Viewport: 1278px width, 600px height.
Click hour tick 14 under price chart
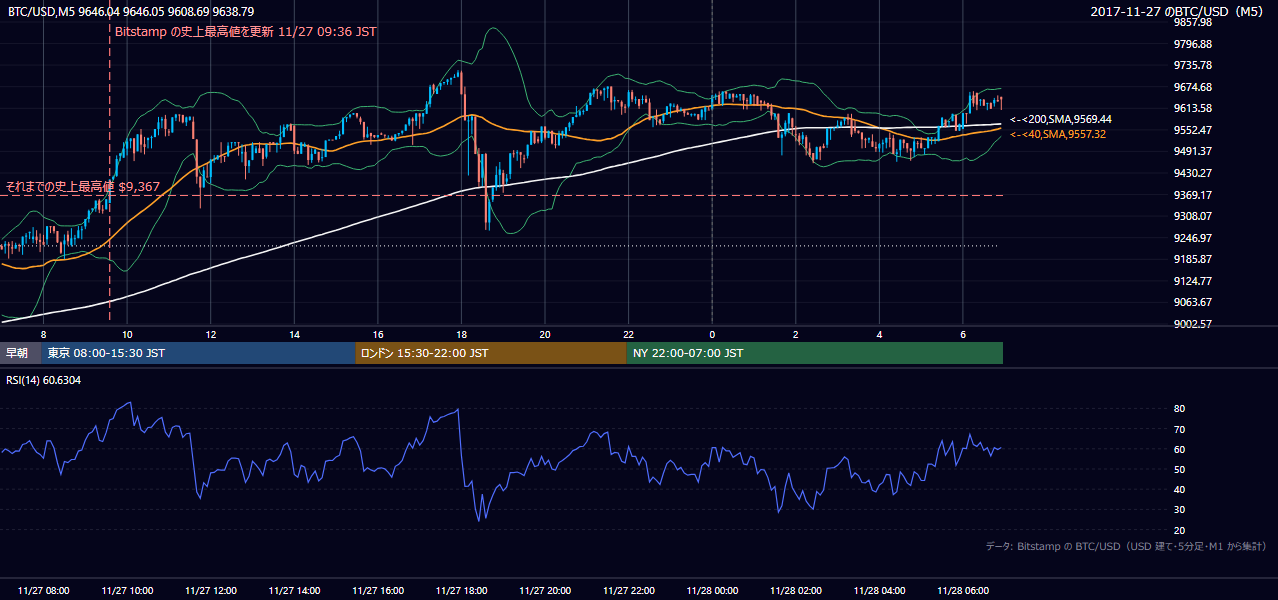click(x=294, y=334)
